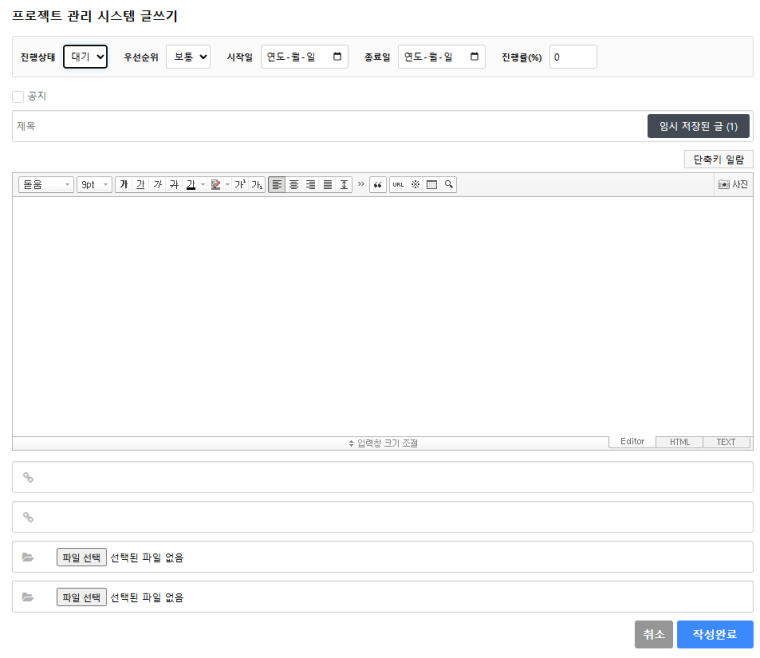The width and height of the screenshot is (760, 658).
Task: Click the first 파일 선택 button
Action: [x=81, y=557]
